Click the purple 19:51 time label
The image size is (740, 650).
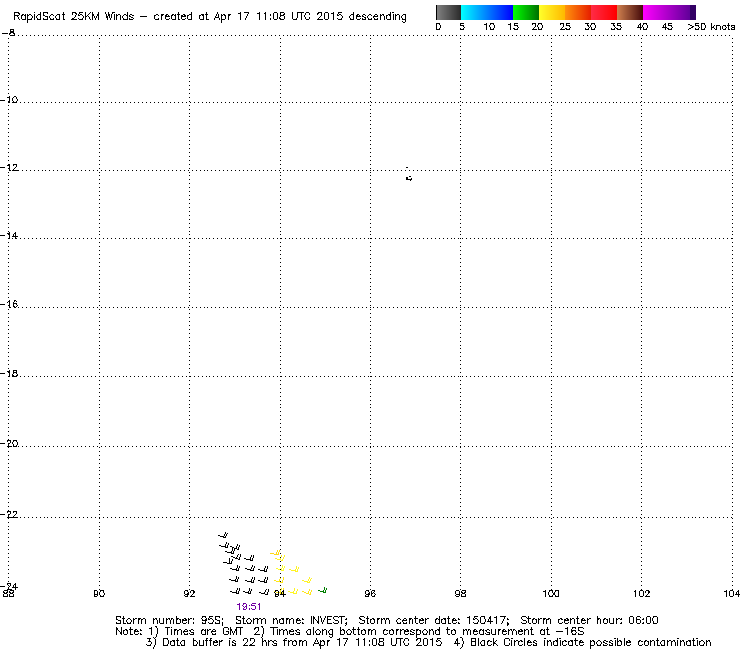249,607
